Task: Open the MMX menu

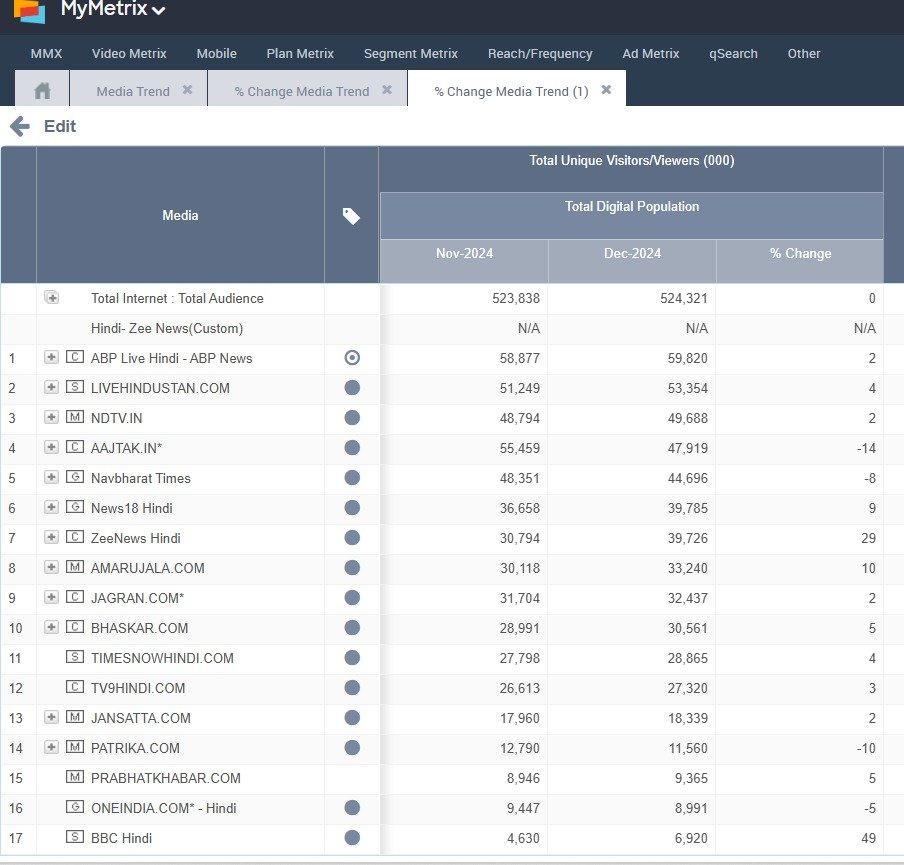Action: click(x=46, y=54)
